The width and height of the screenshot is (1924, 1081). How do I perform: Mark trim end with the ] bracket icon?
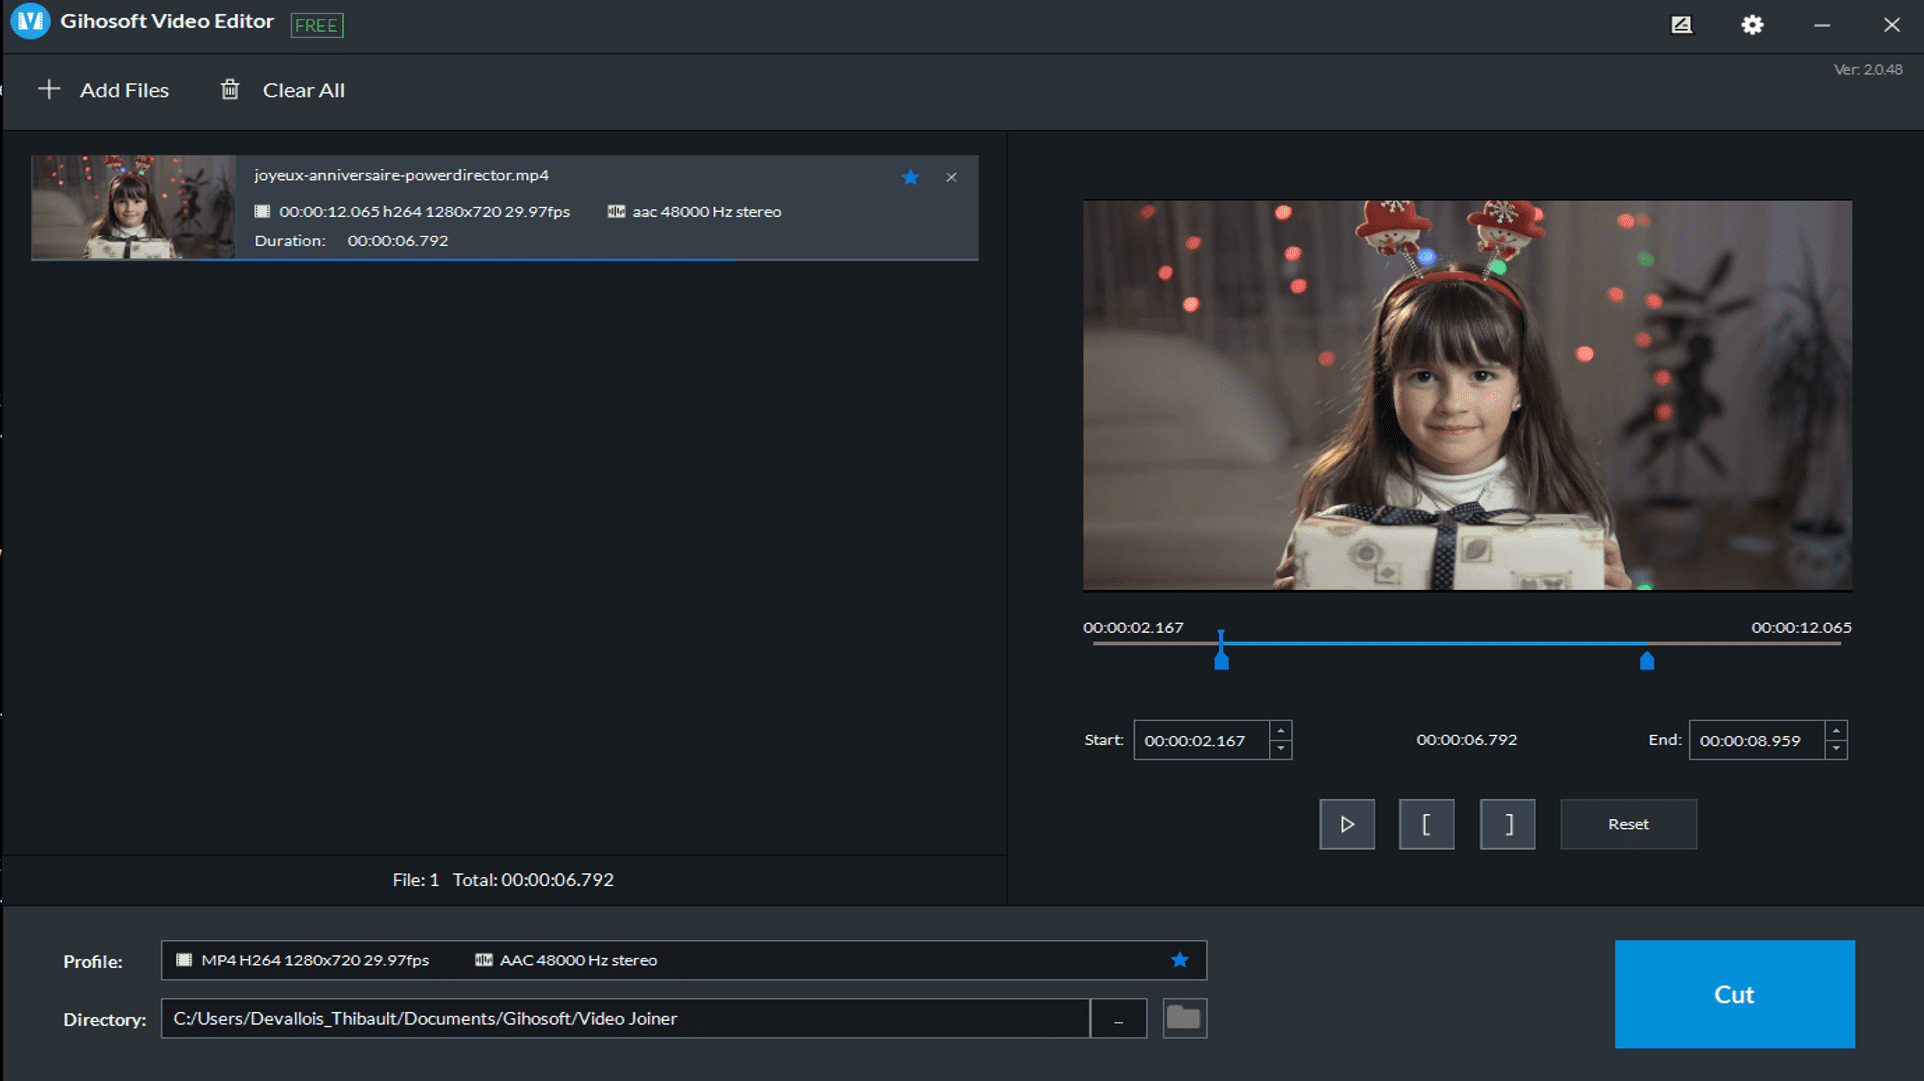pos(1507,824)
